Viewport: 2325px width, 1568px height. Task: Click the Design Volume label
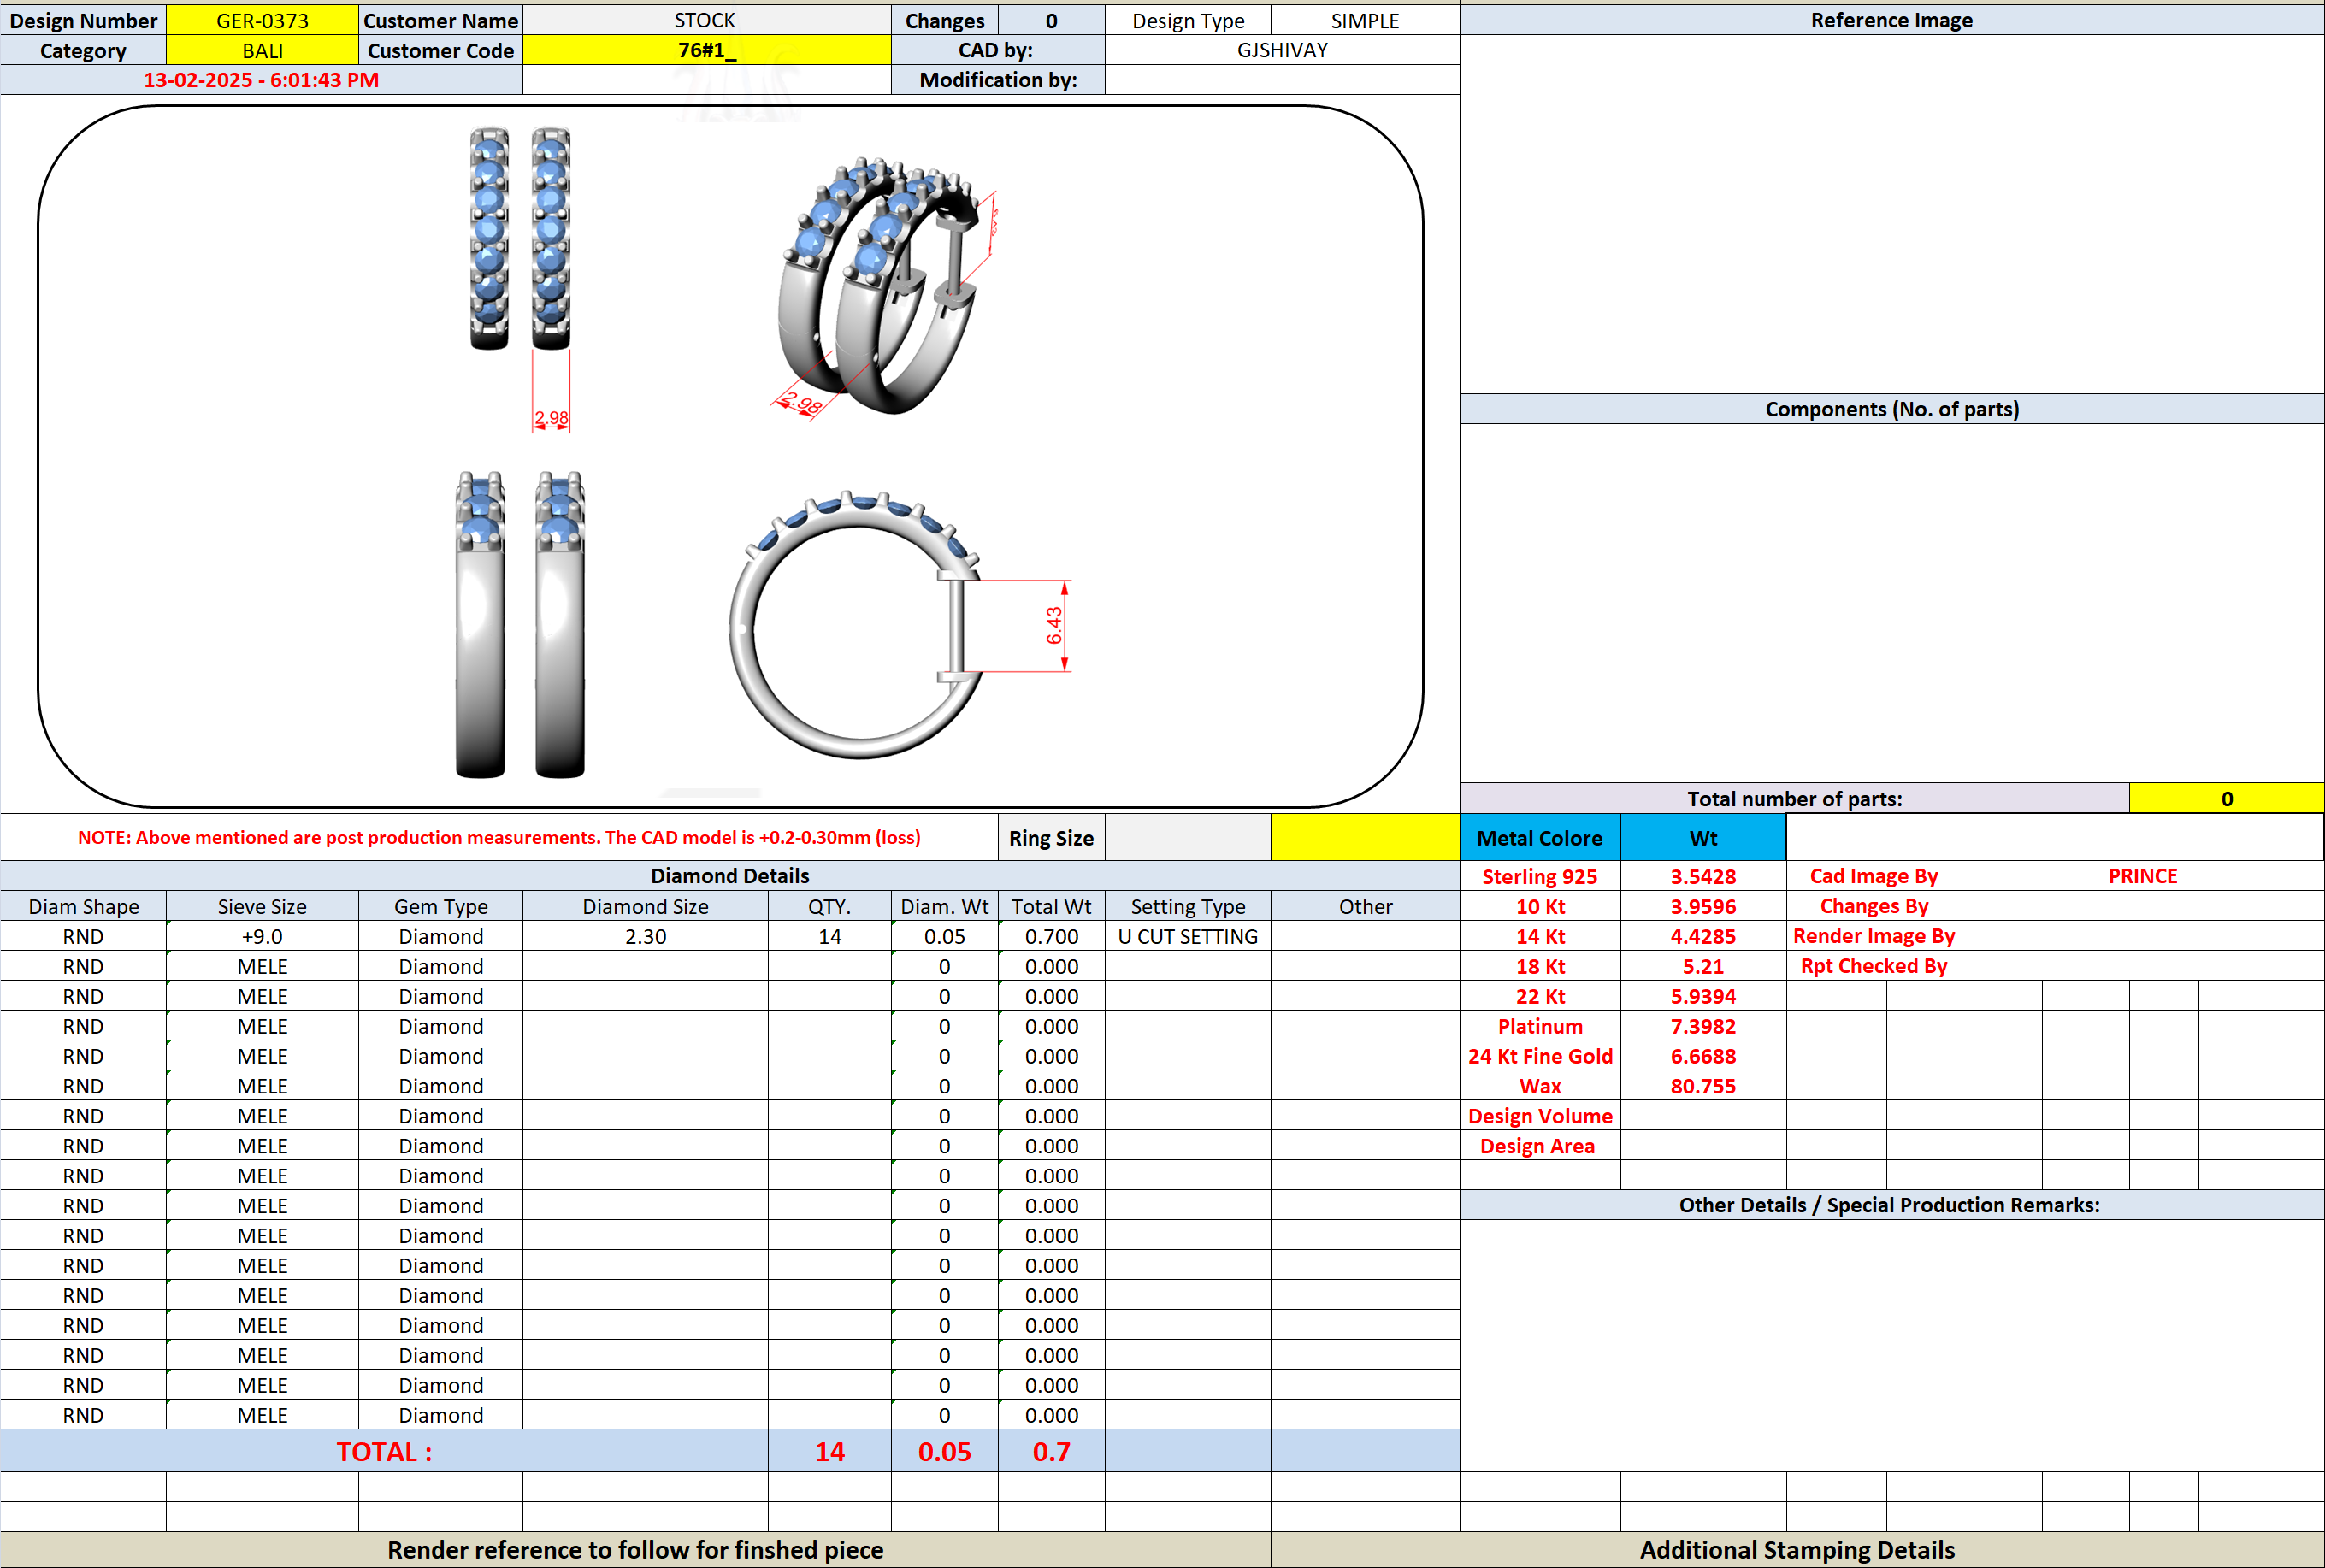pos(1540,1116)
